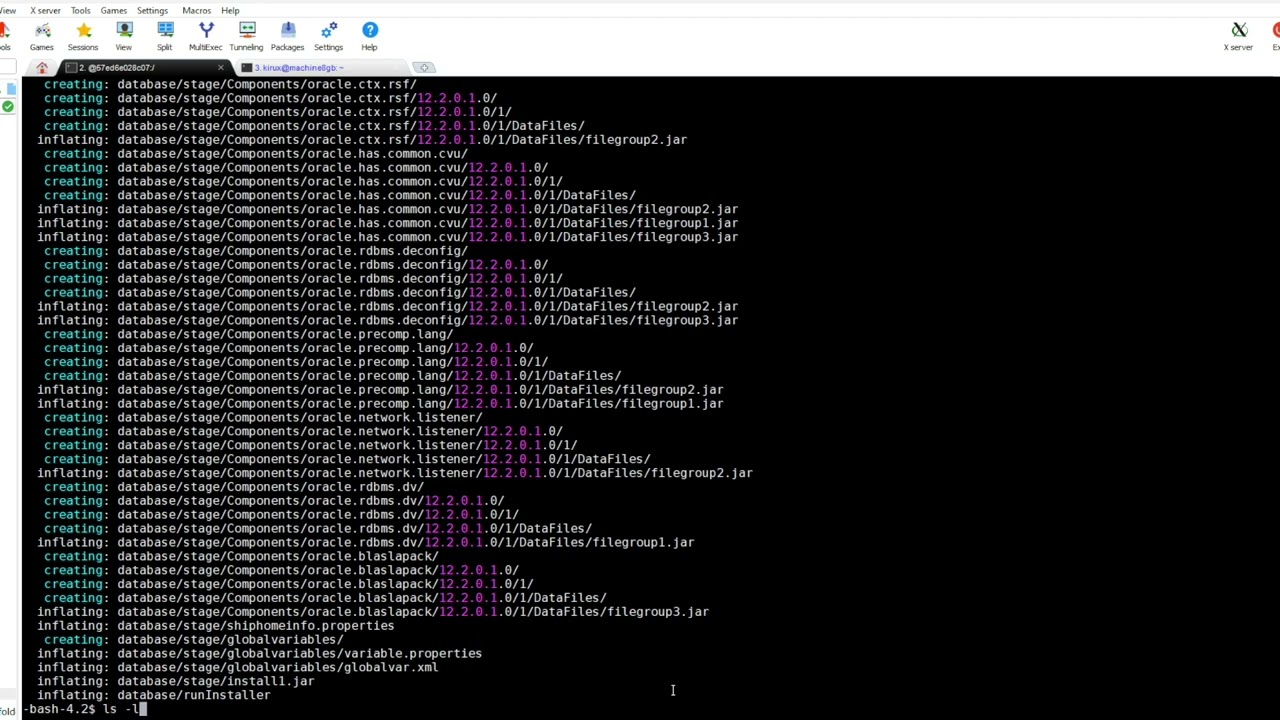The height and width of the screenshot is (720, 1280).
Task: Click the oracle.precomp.lang filegroup1.jar line
Action: click(x=380, y=403)
